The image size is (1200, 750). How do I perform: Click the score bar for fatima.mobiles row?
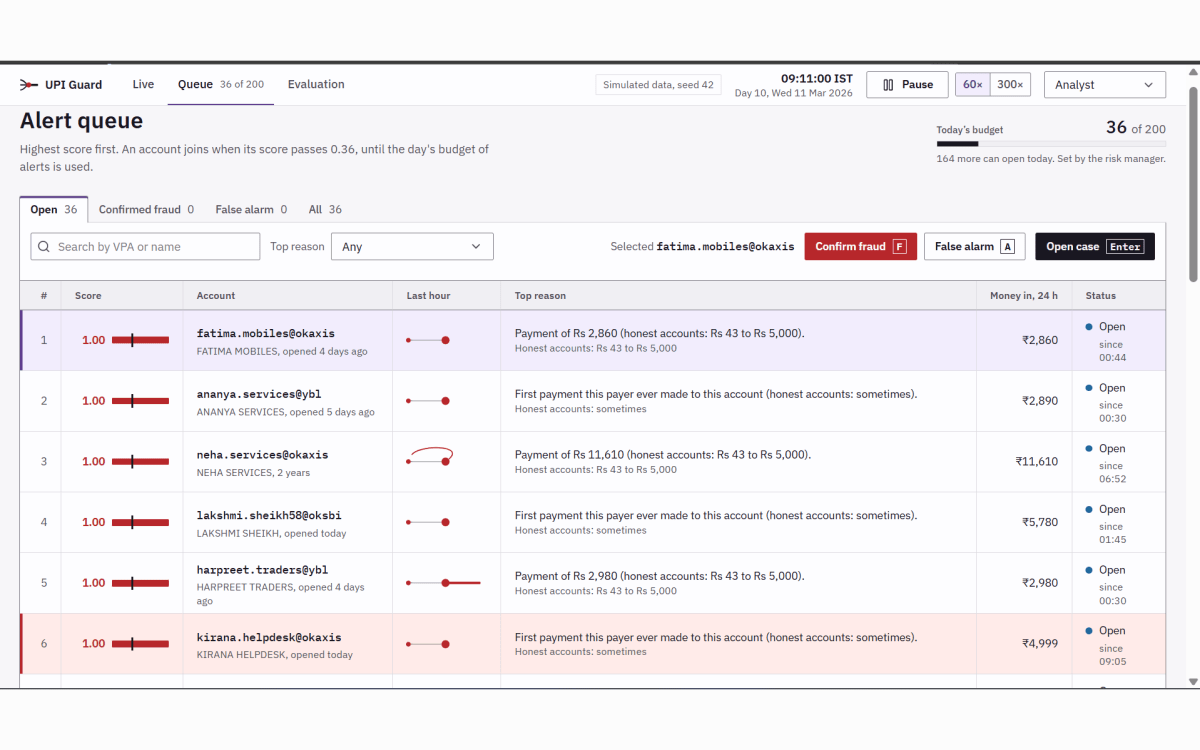pos(139,340)
